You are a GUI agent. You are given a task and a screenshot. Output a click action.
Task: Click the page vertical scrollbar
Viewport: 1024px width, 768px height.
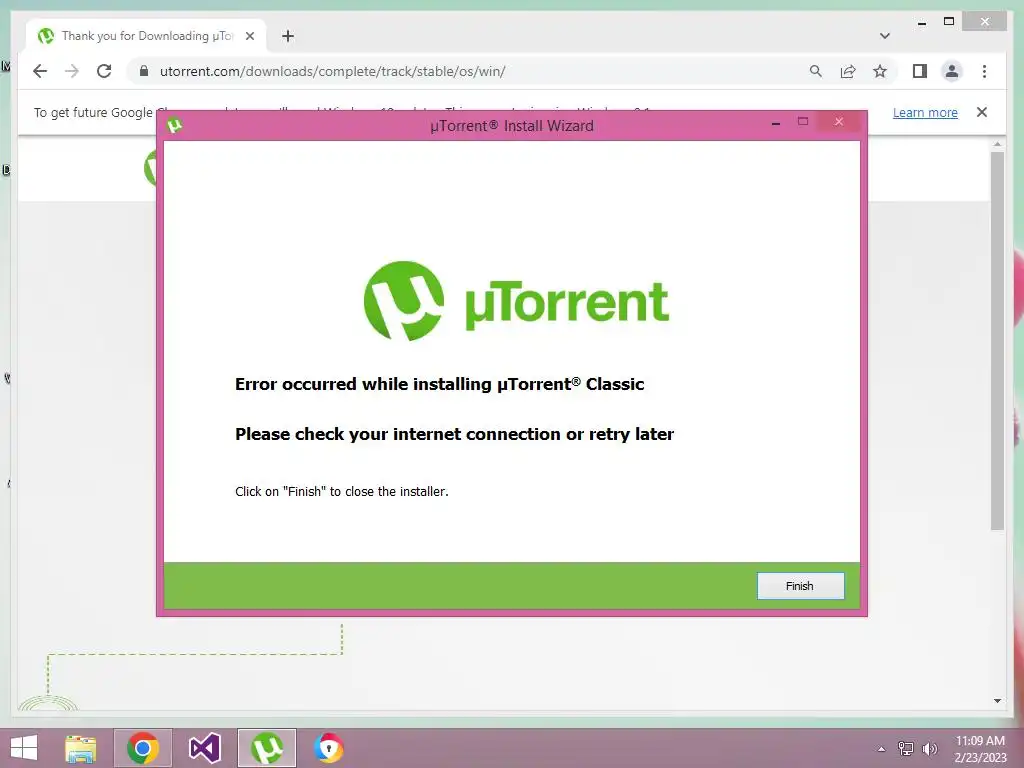pyautogui.click(x=997, y=341)
